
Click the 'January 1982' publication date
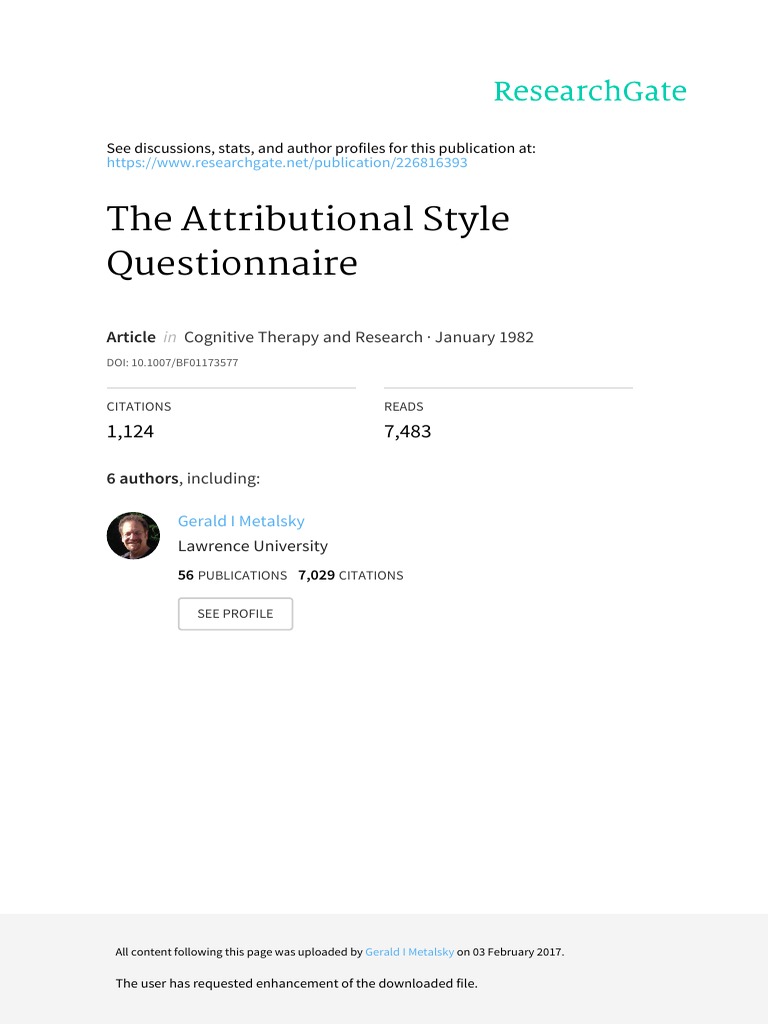coord(484,337)
